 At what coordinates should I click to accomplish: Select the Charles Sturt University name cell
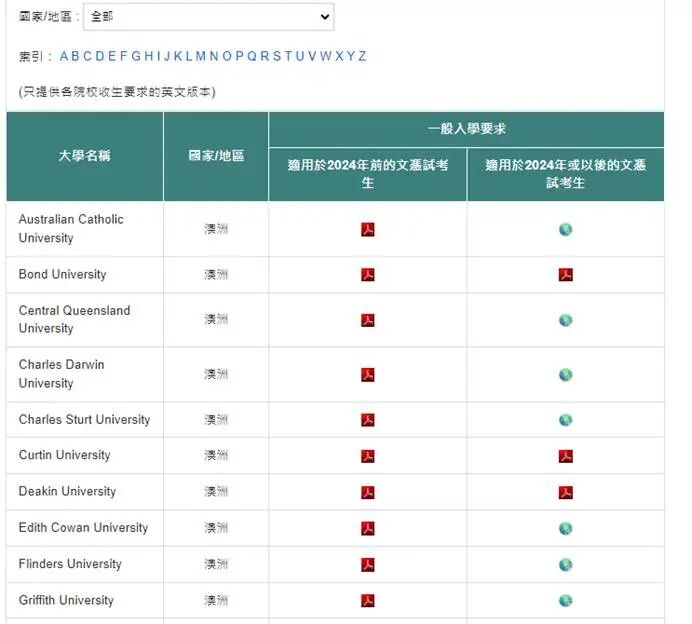point(85,419)
